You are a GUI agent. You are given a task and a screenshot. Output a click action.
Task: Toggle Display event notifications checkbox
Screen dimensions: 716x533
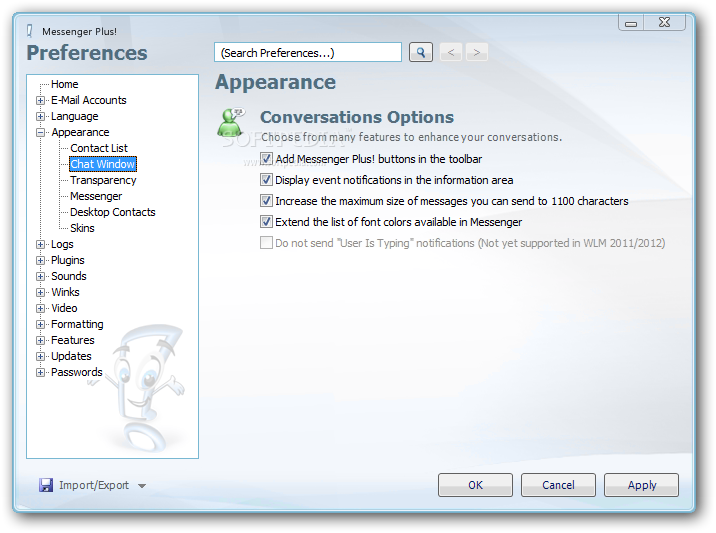tap(266, 180)
